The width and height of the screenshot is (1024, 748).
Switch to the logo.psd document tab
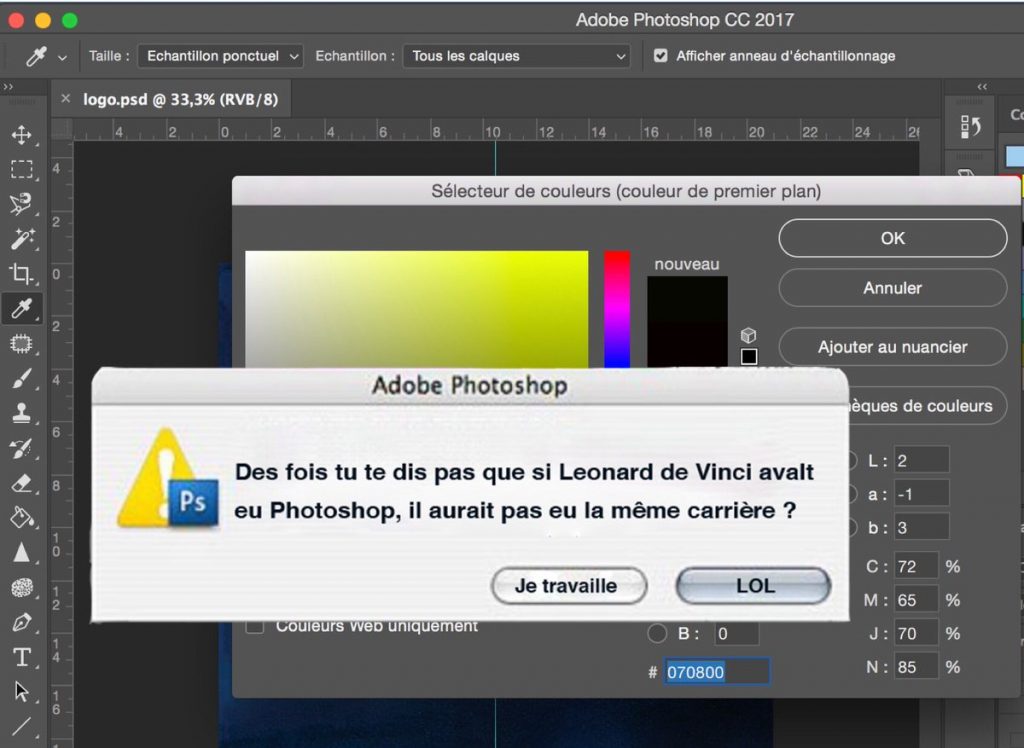pyautogui.click(x=180, y=99)
